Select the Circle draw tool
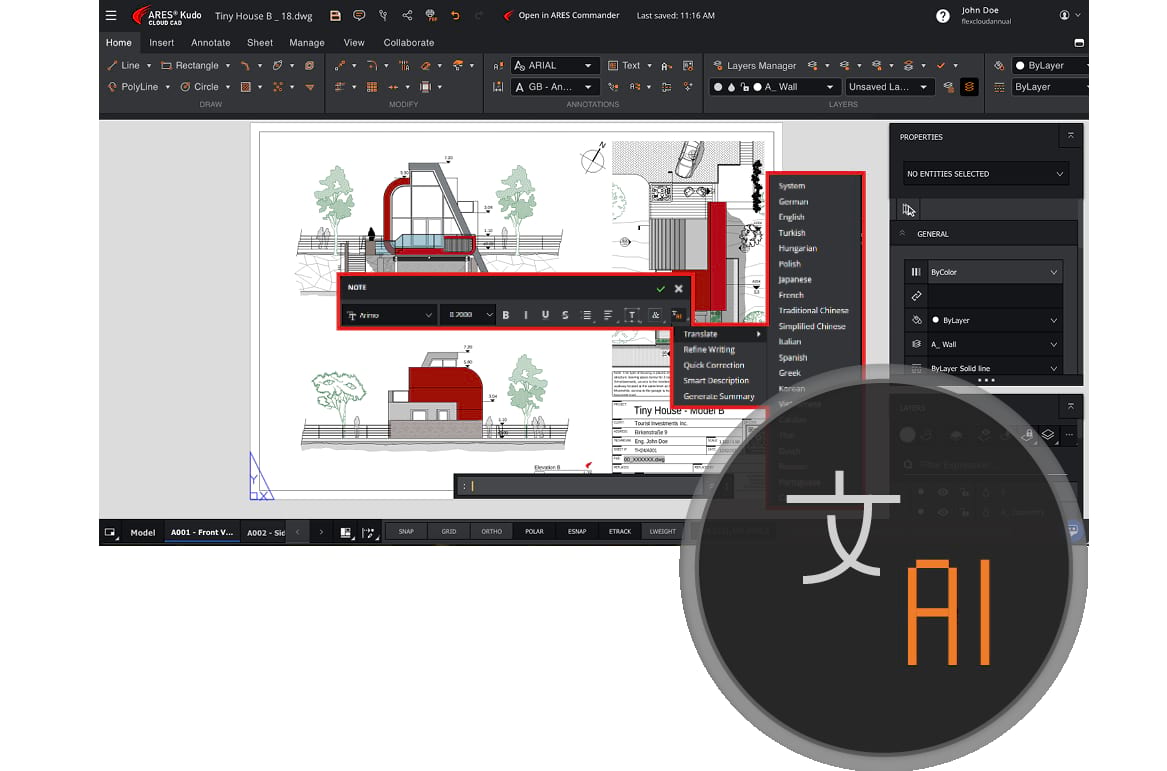 coord(199,86)
